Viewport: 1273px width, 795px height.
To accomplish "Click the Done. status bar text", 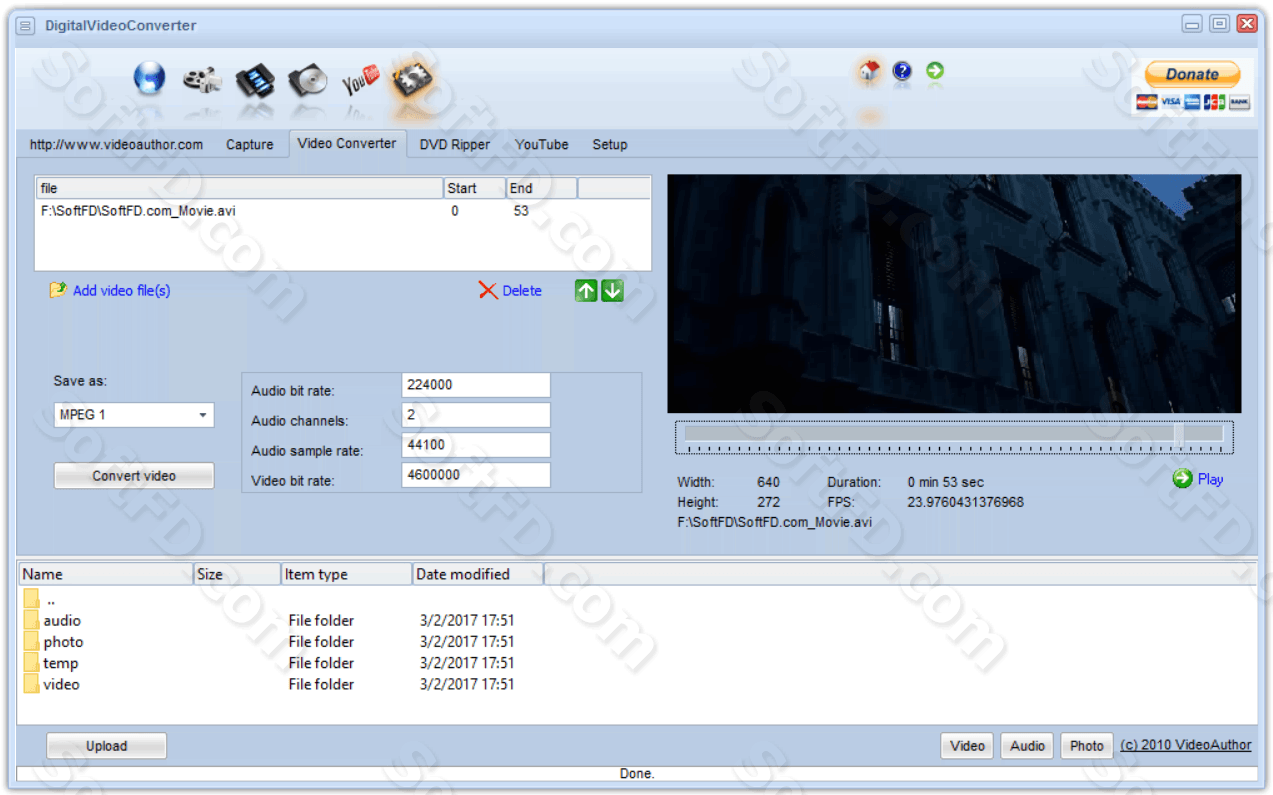I will coord(637,774).
